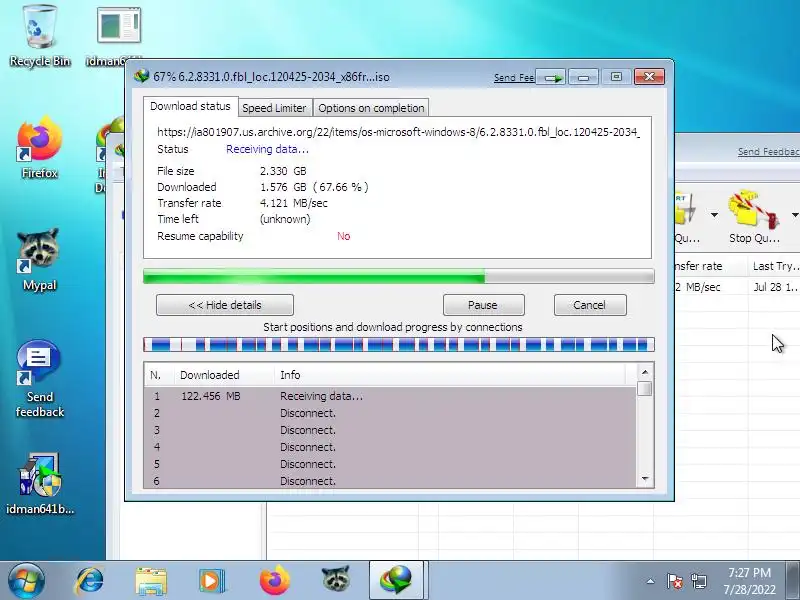This screenshot has width=800, height=600.
Task: Click transfer rate value '4.121 MB/sec'
Action: (294, 203)
